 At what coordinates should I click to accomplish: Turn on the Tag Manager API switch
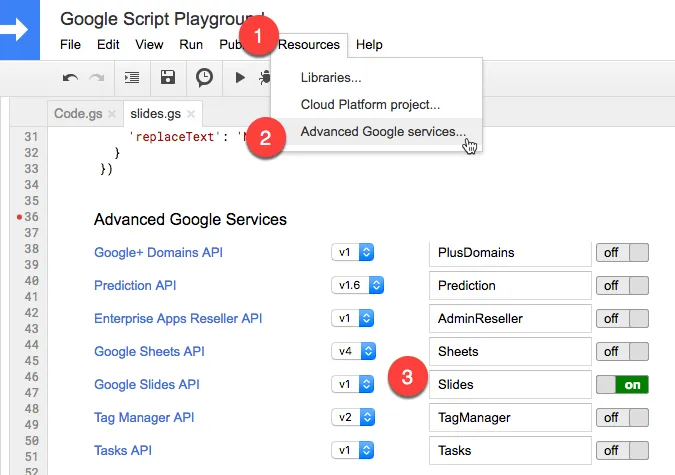(x=622, y=417)
